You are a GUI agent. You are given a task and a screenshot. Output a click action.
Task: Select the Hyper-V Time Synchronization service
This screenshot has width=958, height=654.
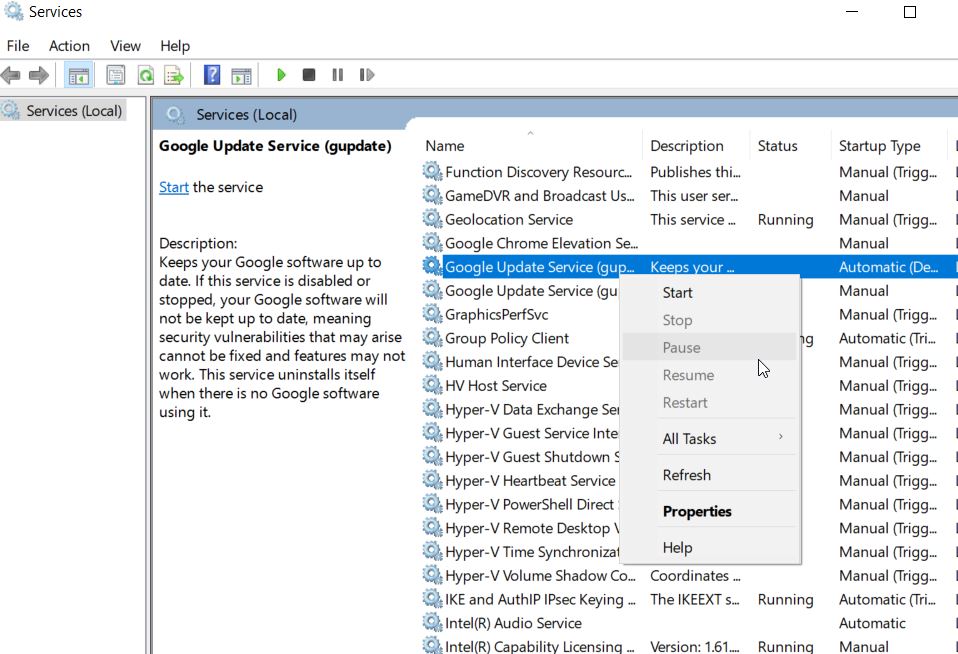click(532, 552)
